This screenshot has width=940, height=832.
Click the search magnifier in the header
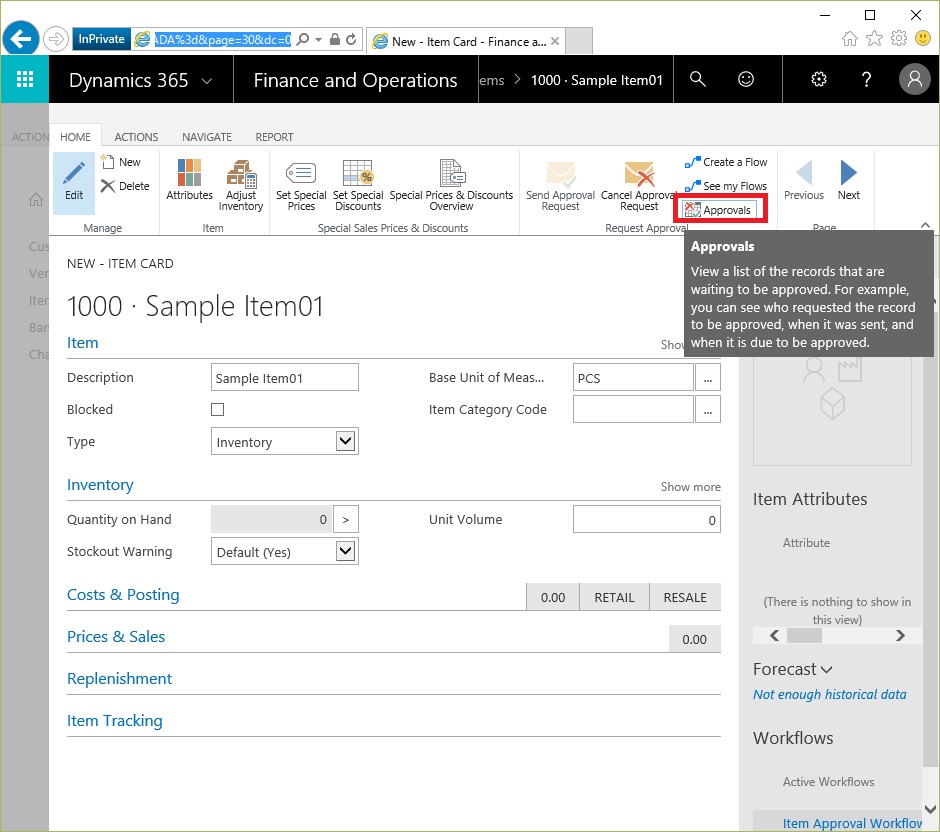pyautogui.click(x=697, y=79)
